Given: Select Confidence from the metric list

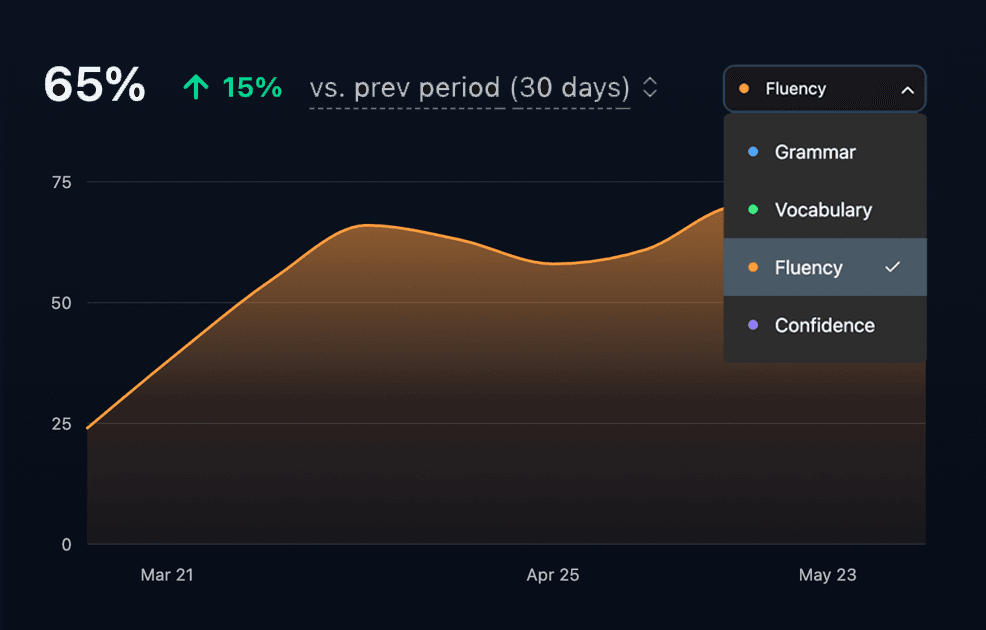Looking at the screenshot, I should pos(824,325).
